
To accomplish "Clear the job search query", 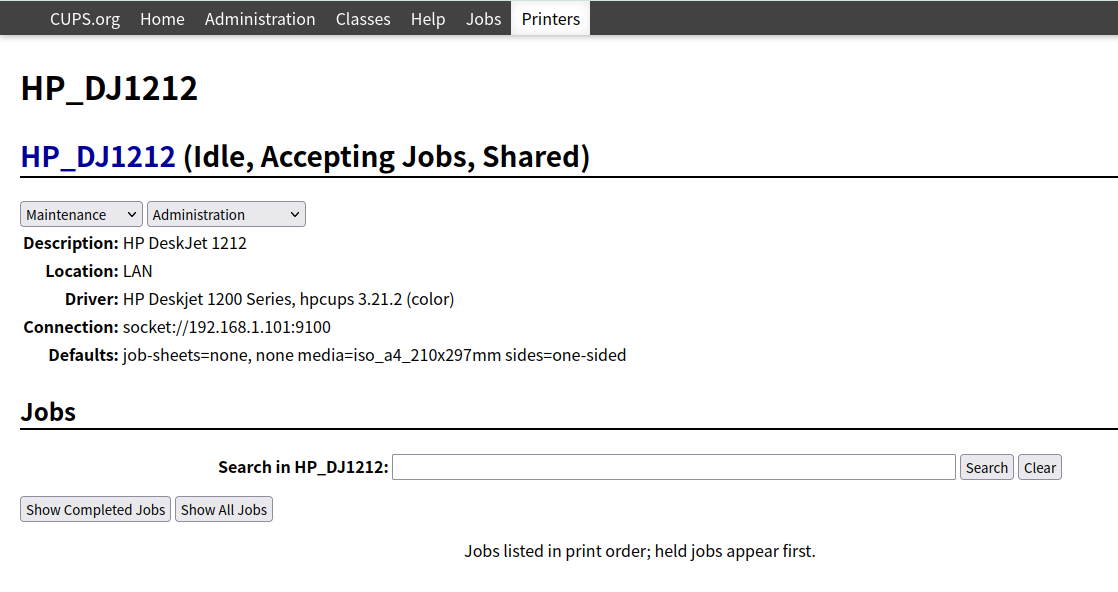I will coord(1039,467).
